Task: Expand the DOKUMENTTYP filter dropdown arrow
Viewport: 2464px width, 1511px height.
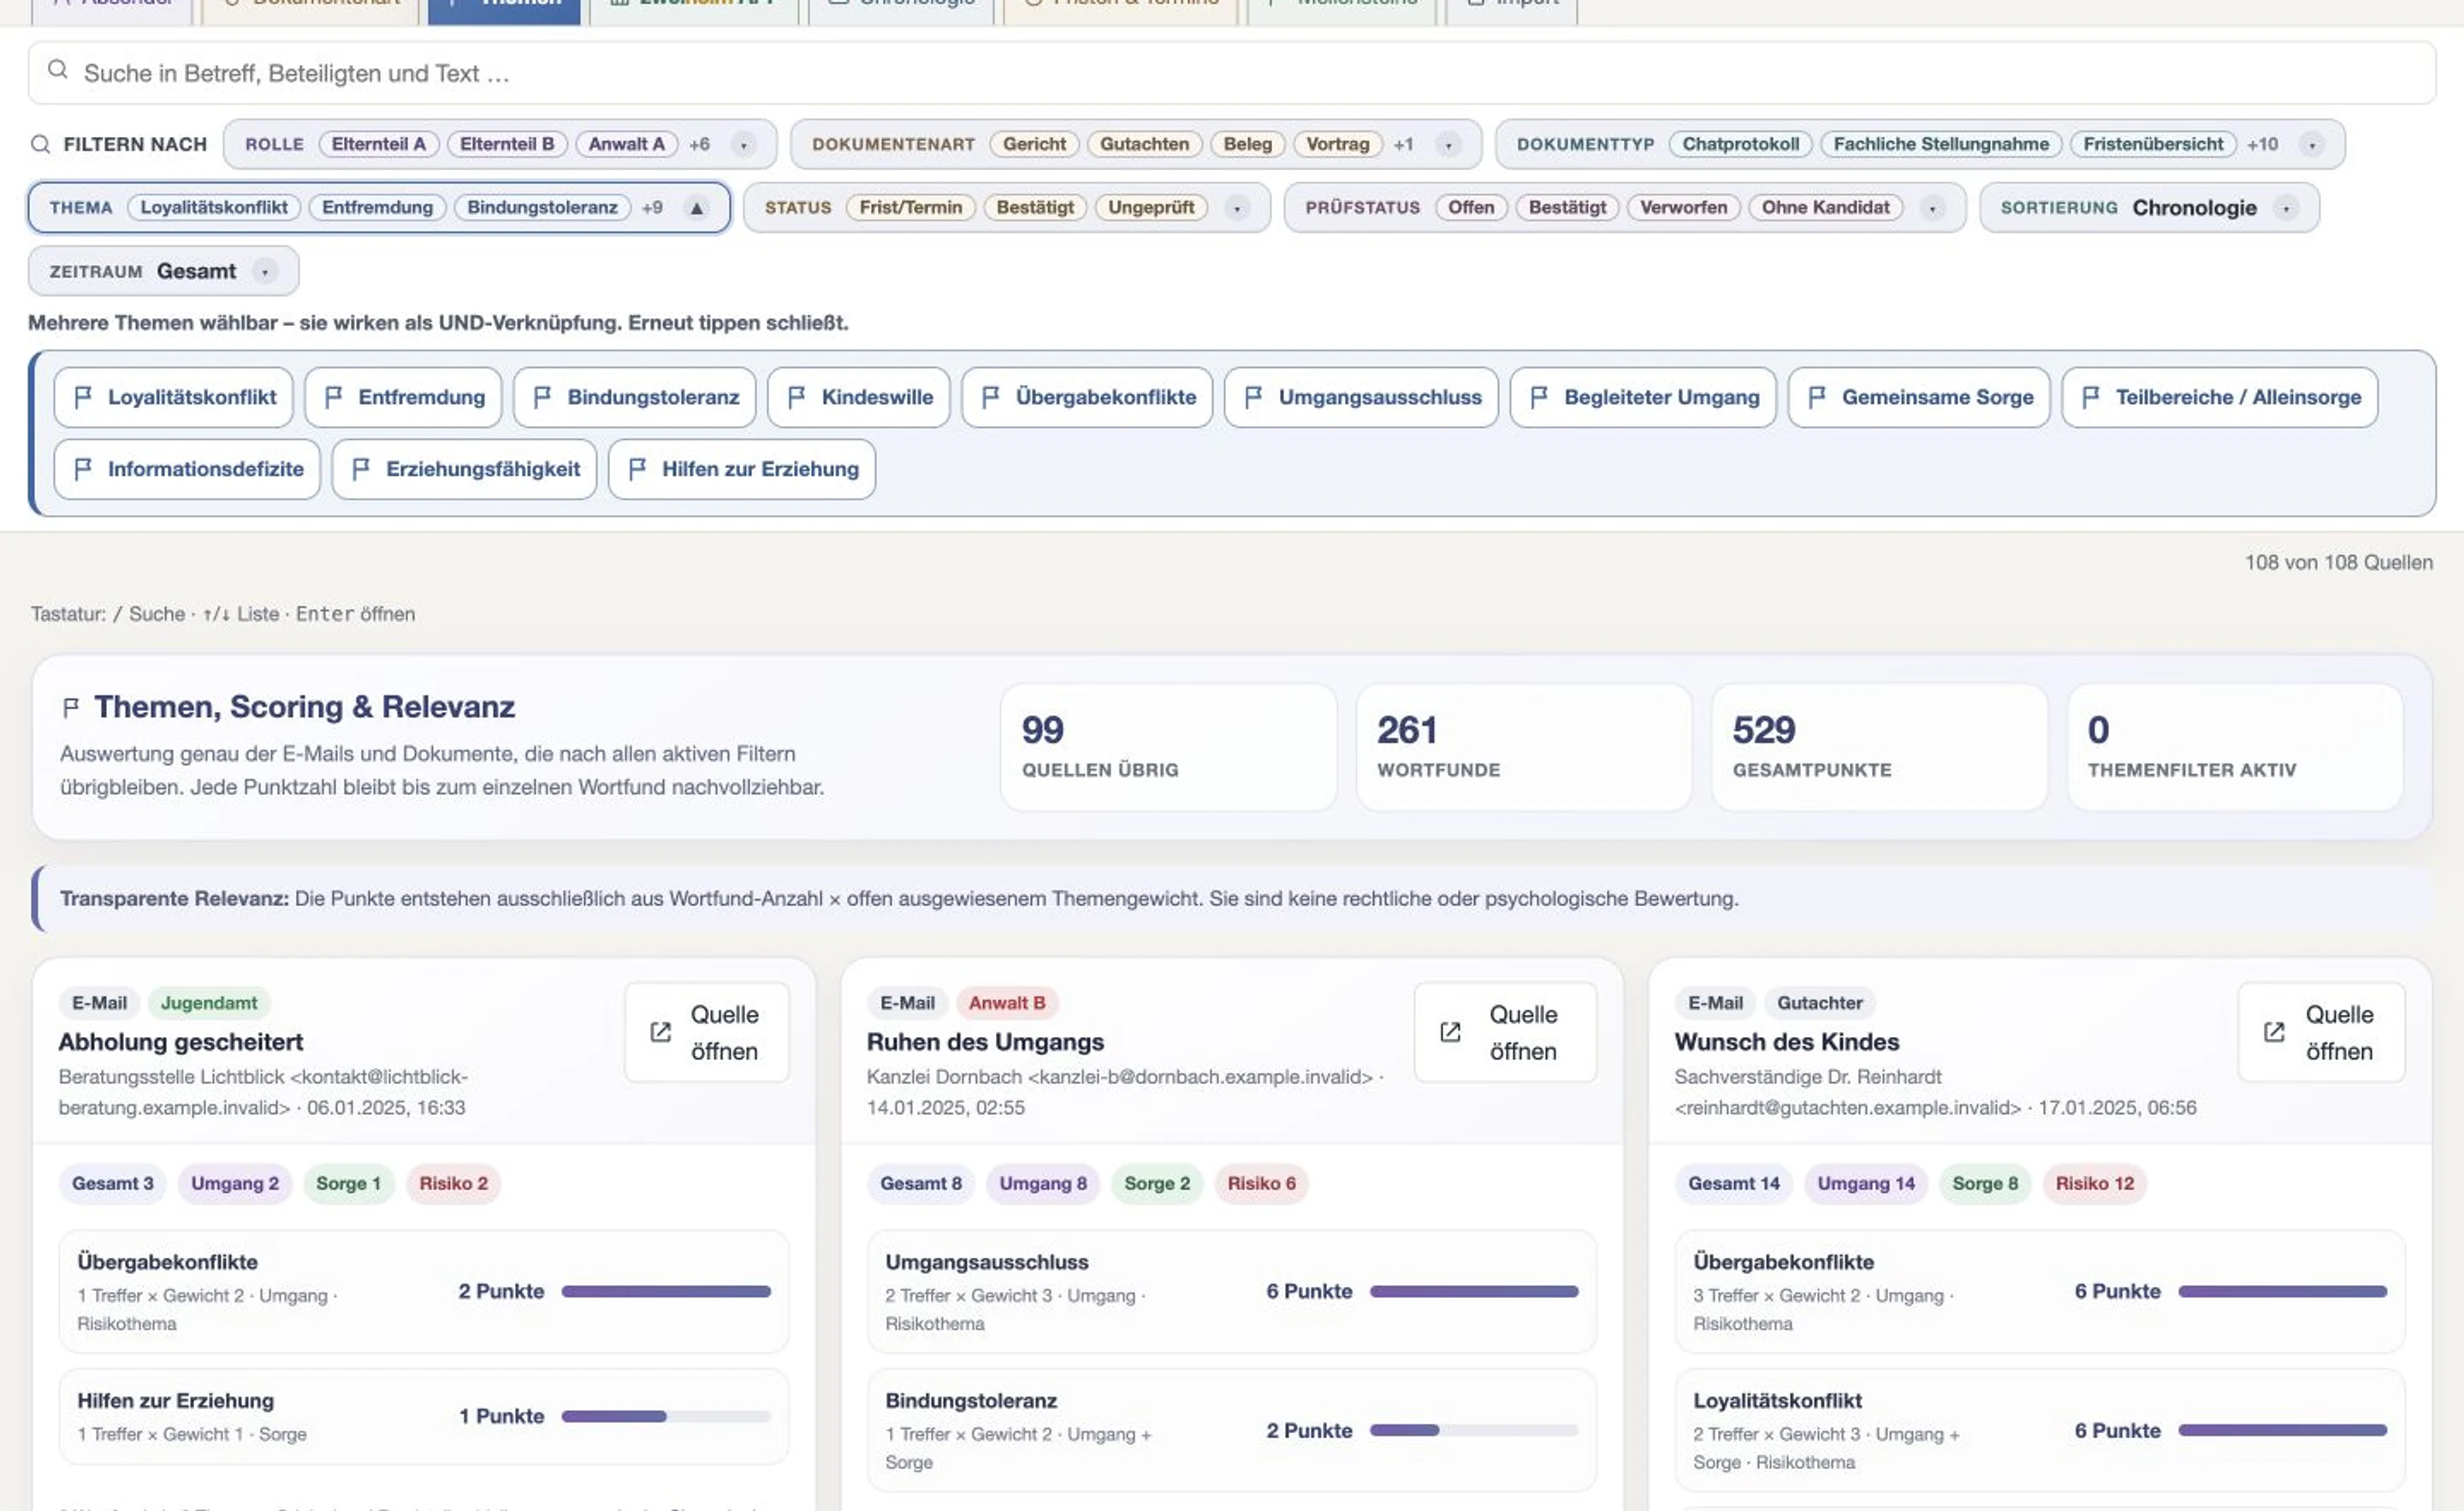Action: pos(2310,145)
